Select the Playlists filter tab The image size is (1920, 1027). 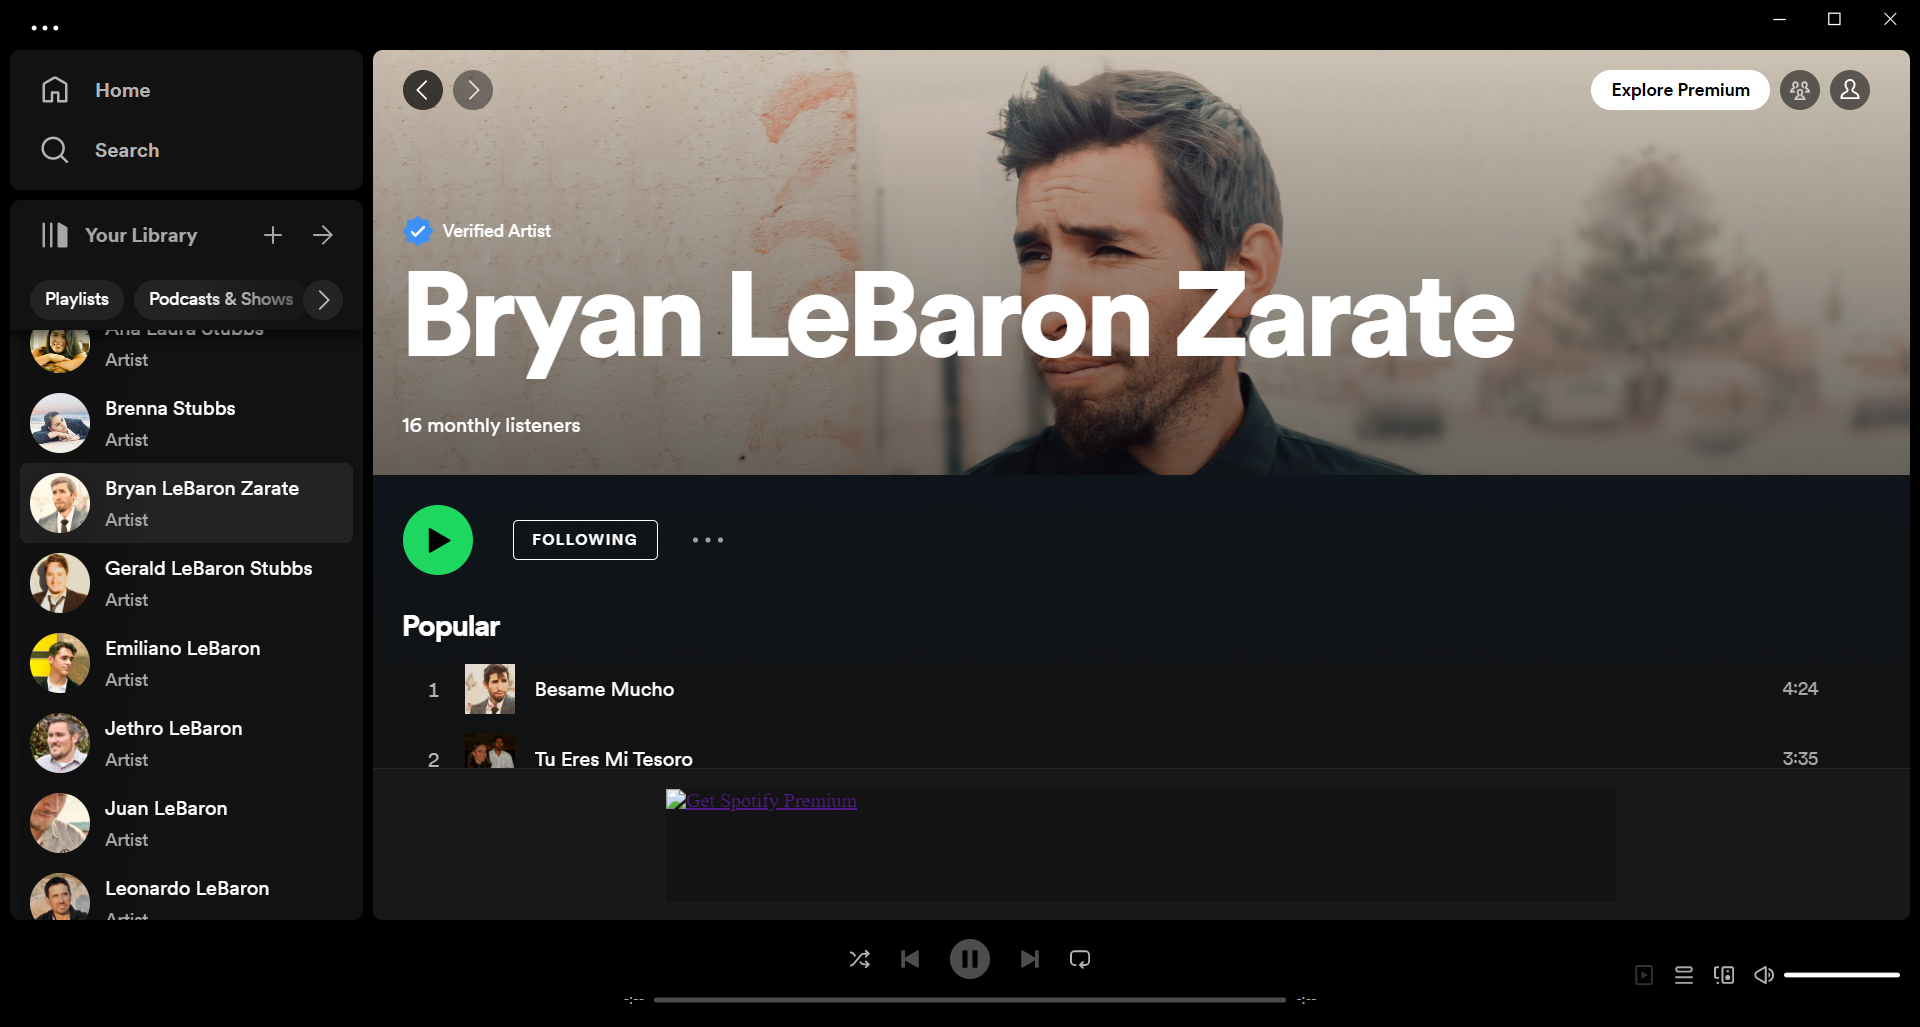click(77, 300)
